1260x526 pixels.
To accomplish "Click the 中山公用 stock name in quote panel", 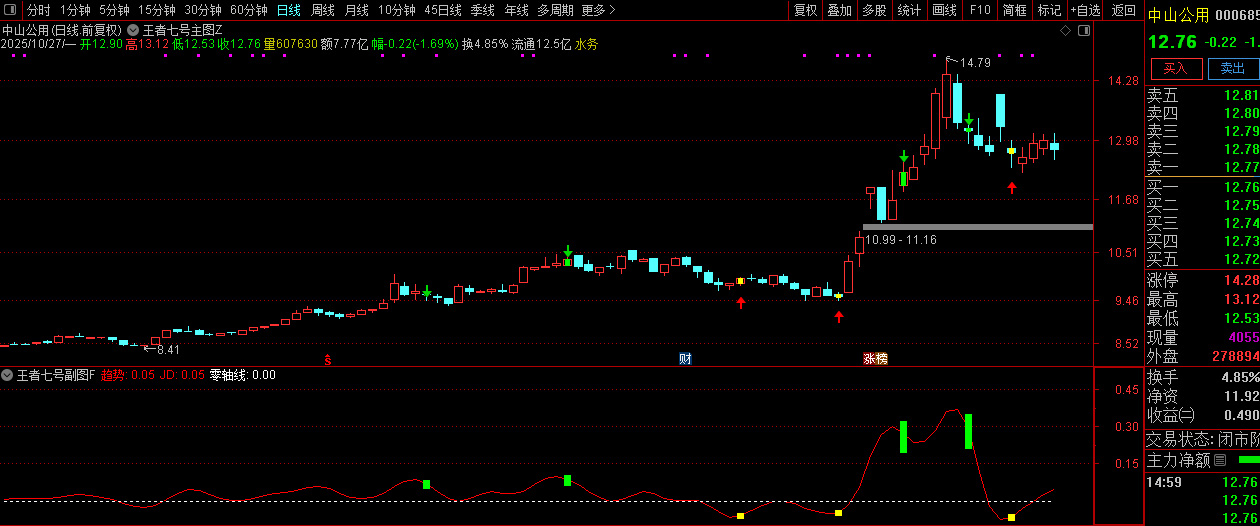I will (x=1177, y=14).
